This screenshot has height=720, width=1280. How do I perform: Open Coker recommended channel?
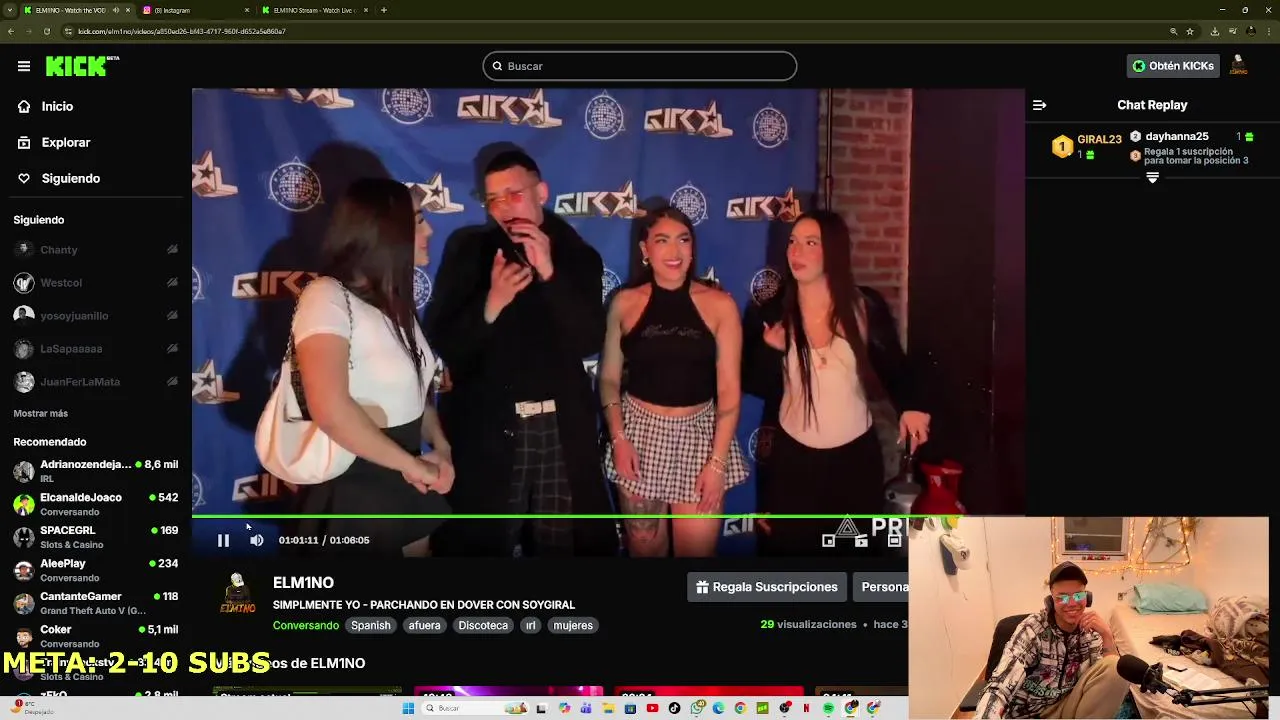pos(96,636)
